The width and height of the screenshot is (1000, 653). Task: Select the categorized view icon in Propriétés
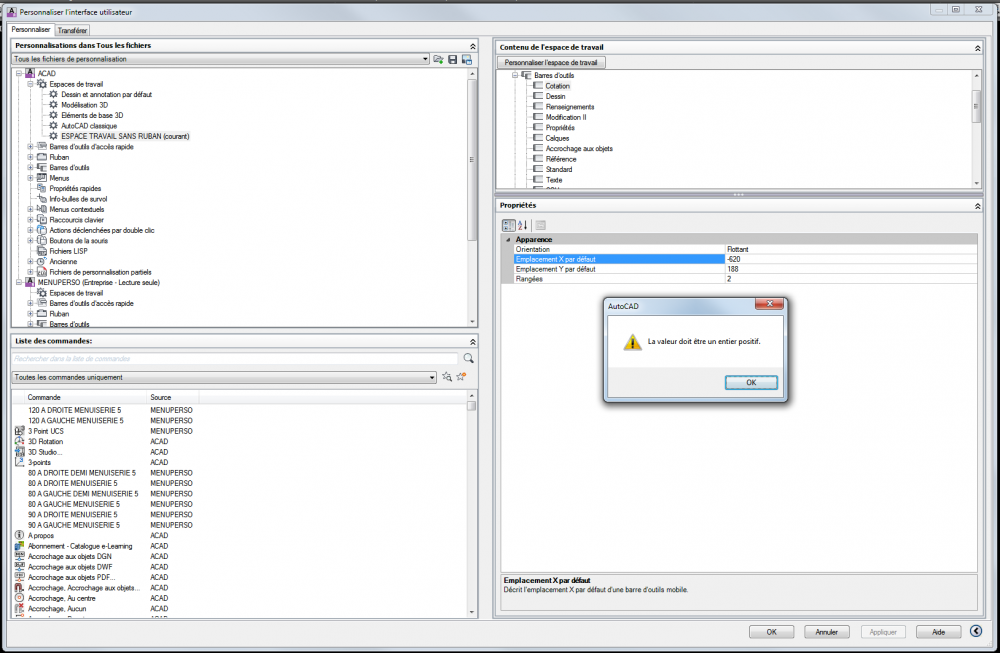(508, 225)
